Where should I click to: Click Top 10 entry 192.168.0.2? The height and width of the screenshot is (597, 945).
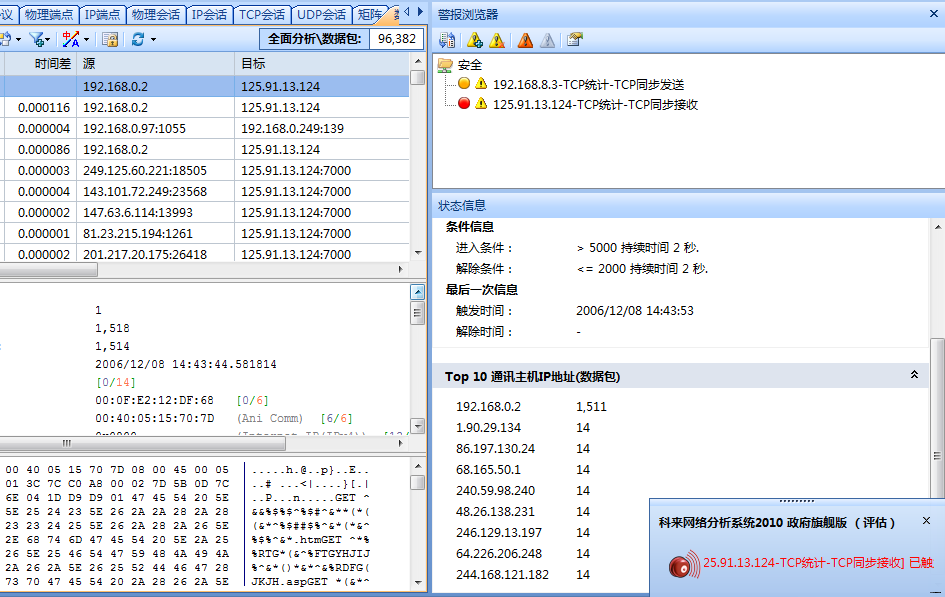click(x=488, y=407)
